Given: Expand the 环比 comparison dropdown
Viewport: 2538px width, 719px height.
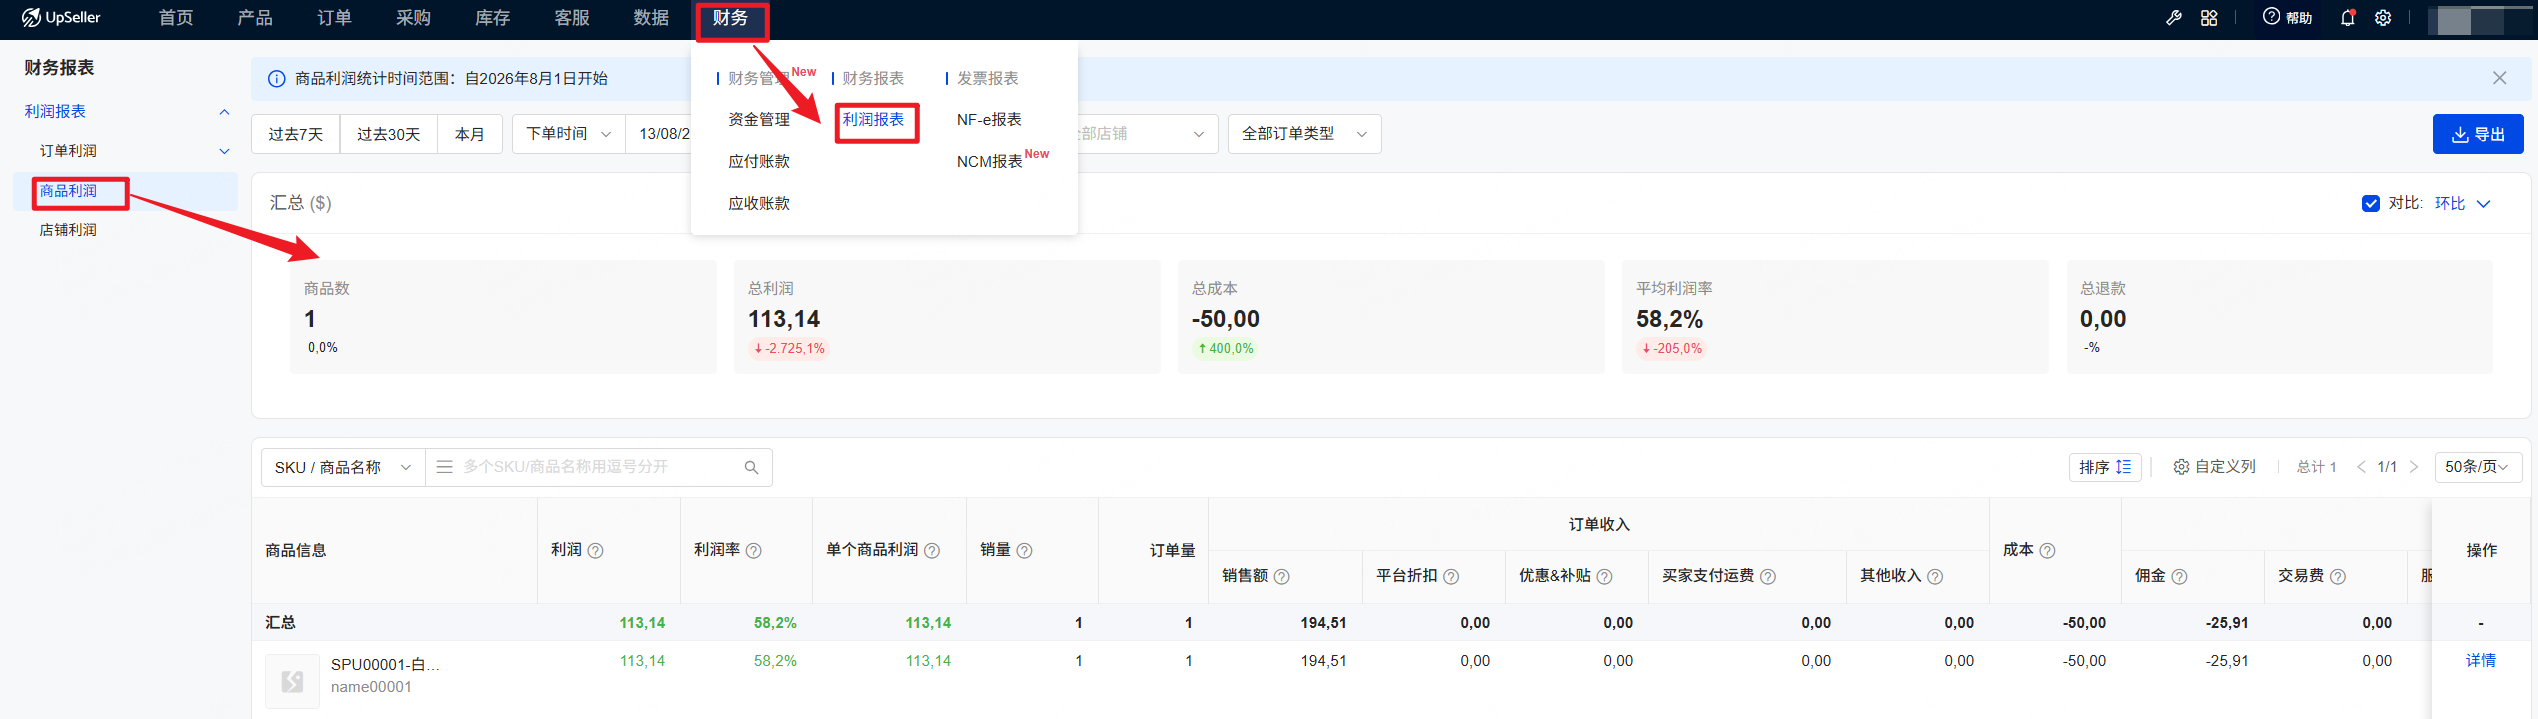Looking at the screenshot, I should [2462, 204].
